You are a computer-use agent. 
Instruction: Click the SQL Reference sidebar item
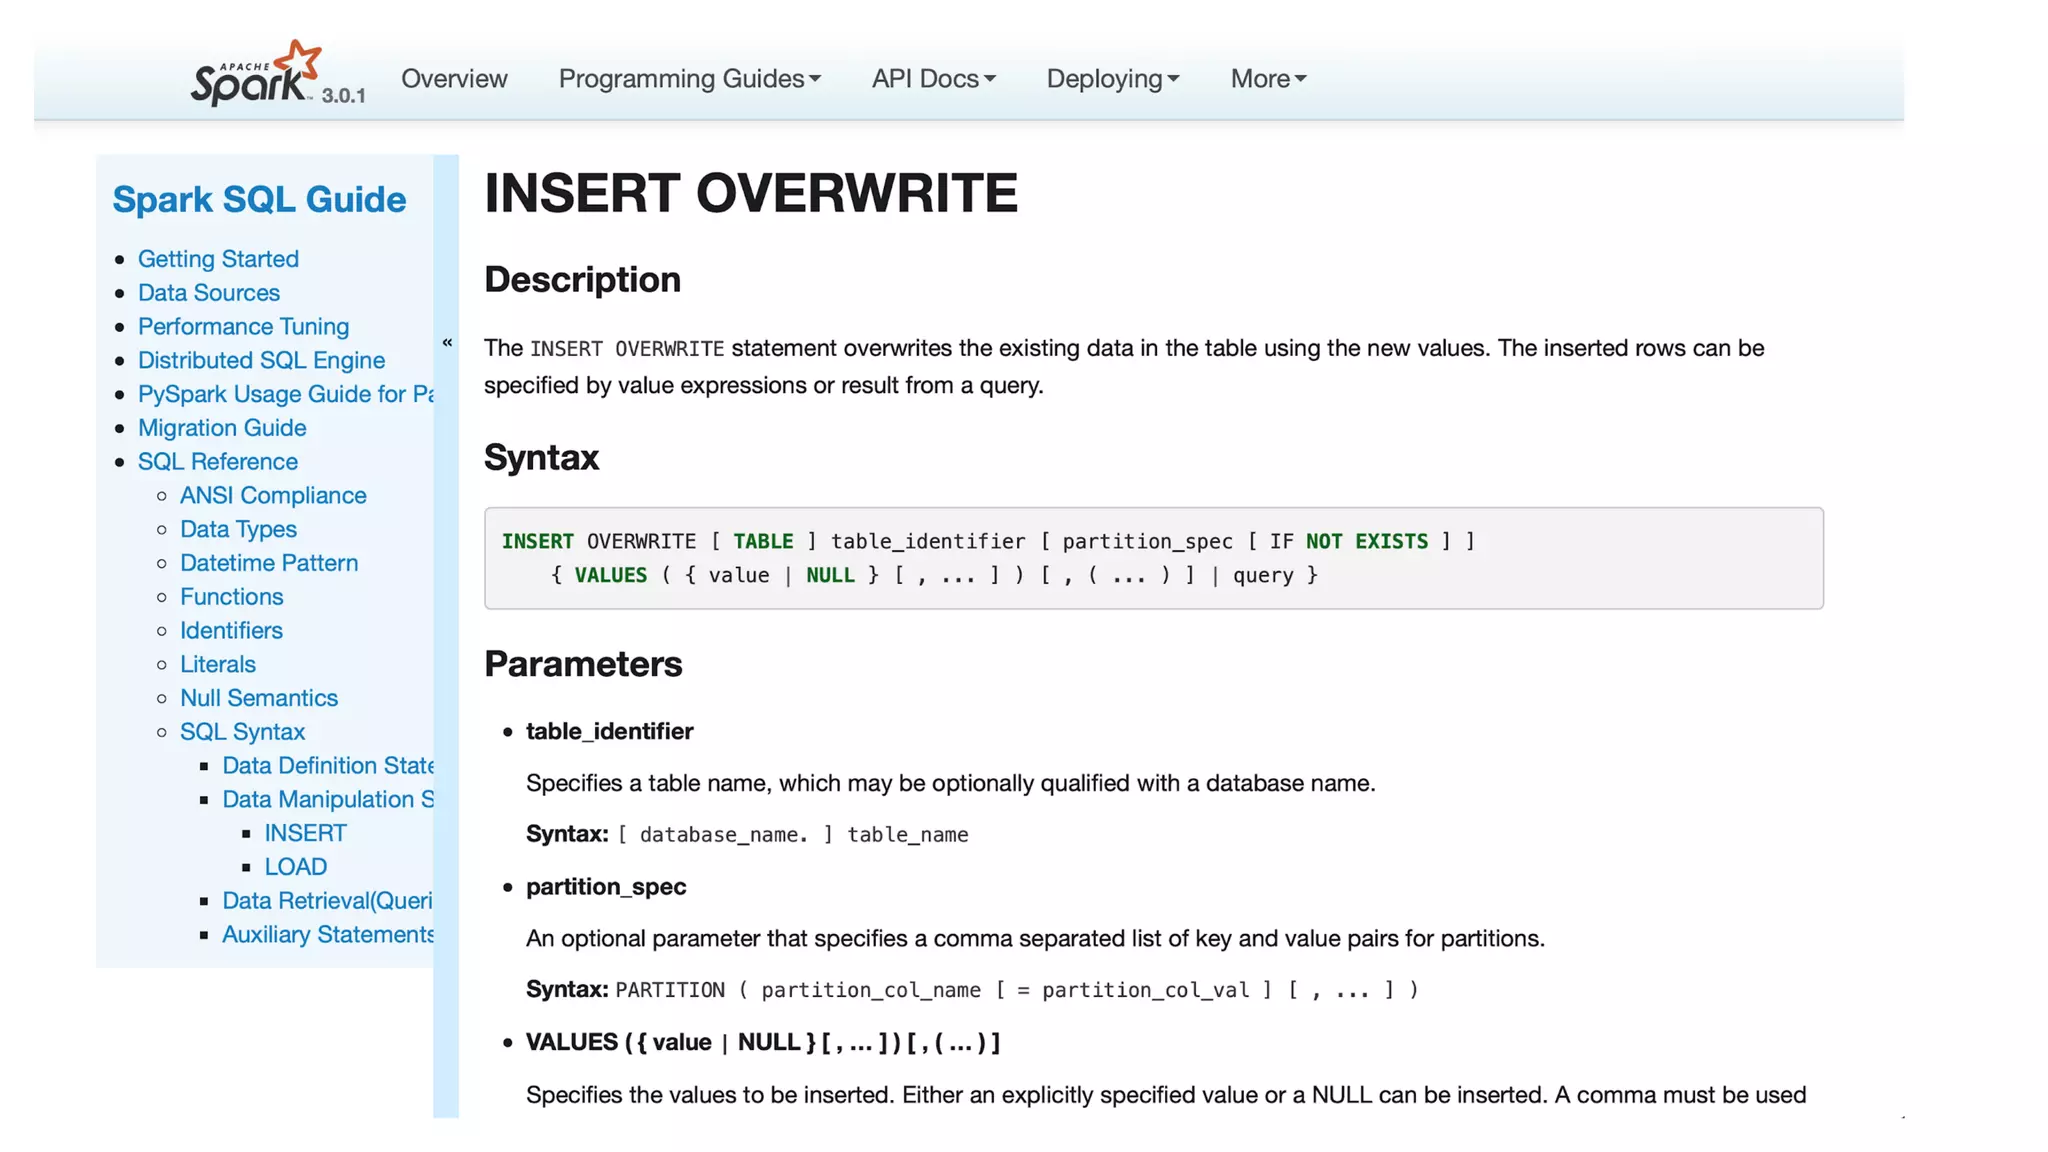coord(217,462)
